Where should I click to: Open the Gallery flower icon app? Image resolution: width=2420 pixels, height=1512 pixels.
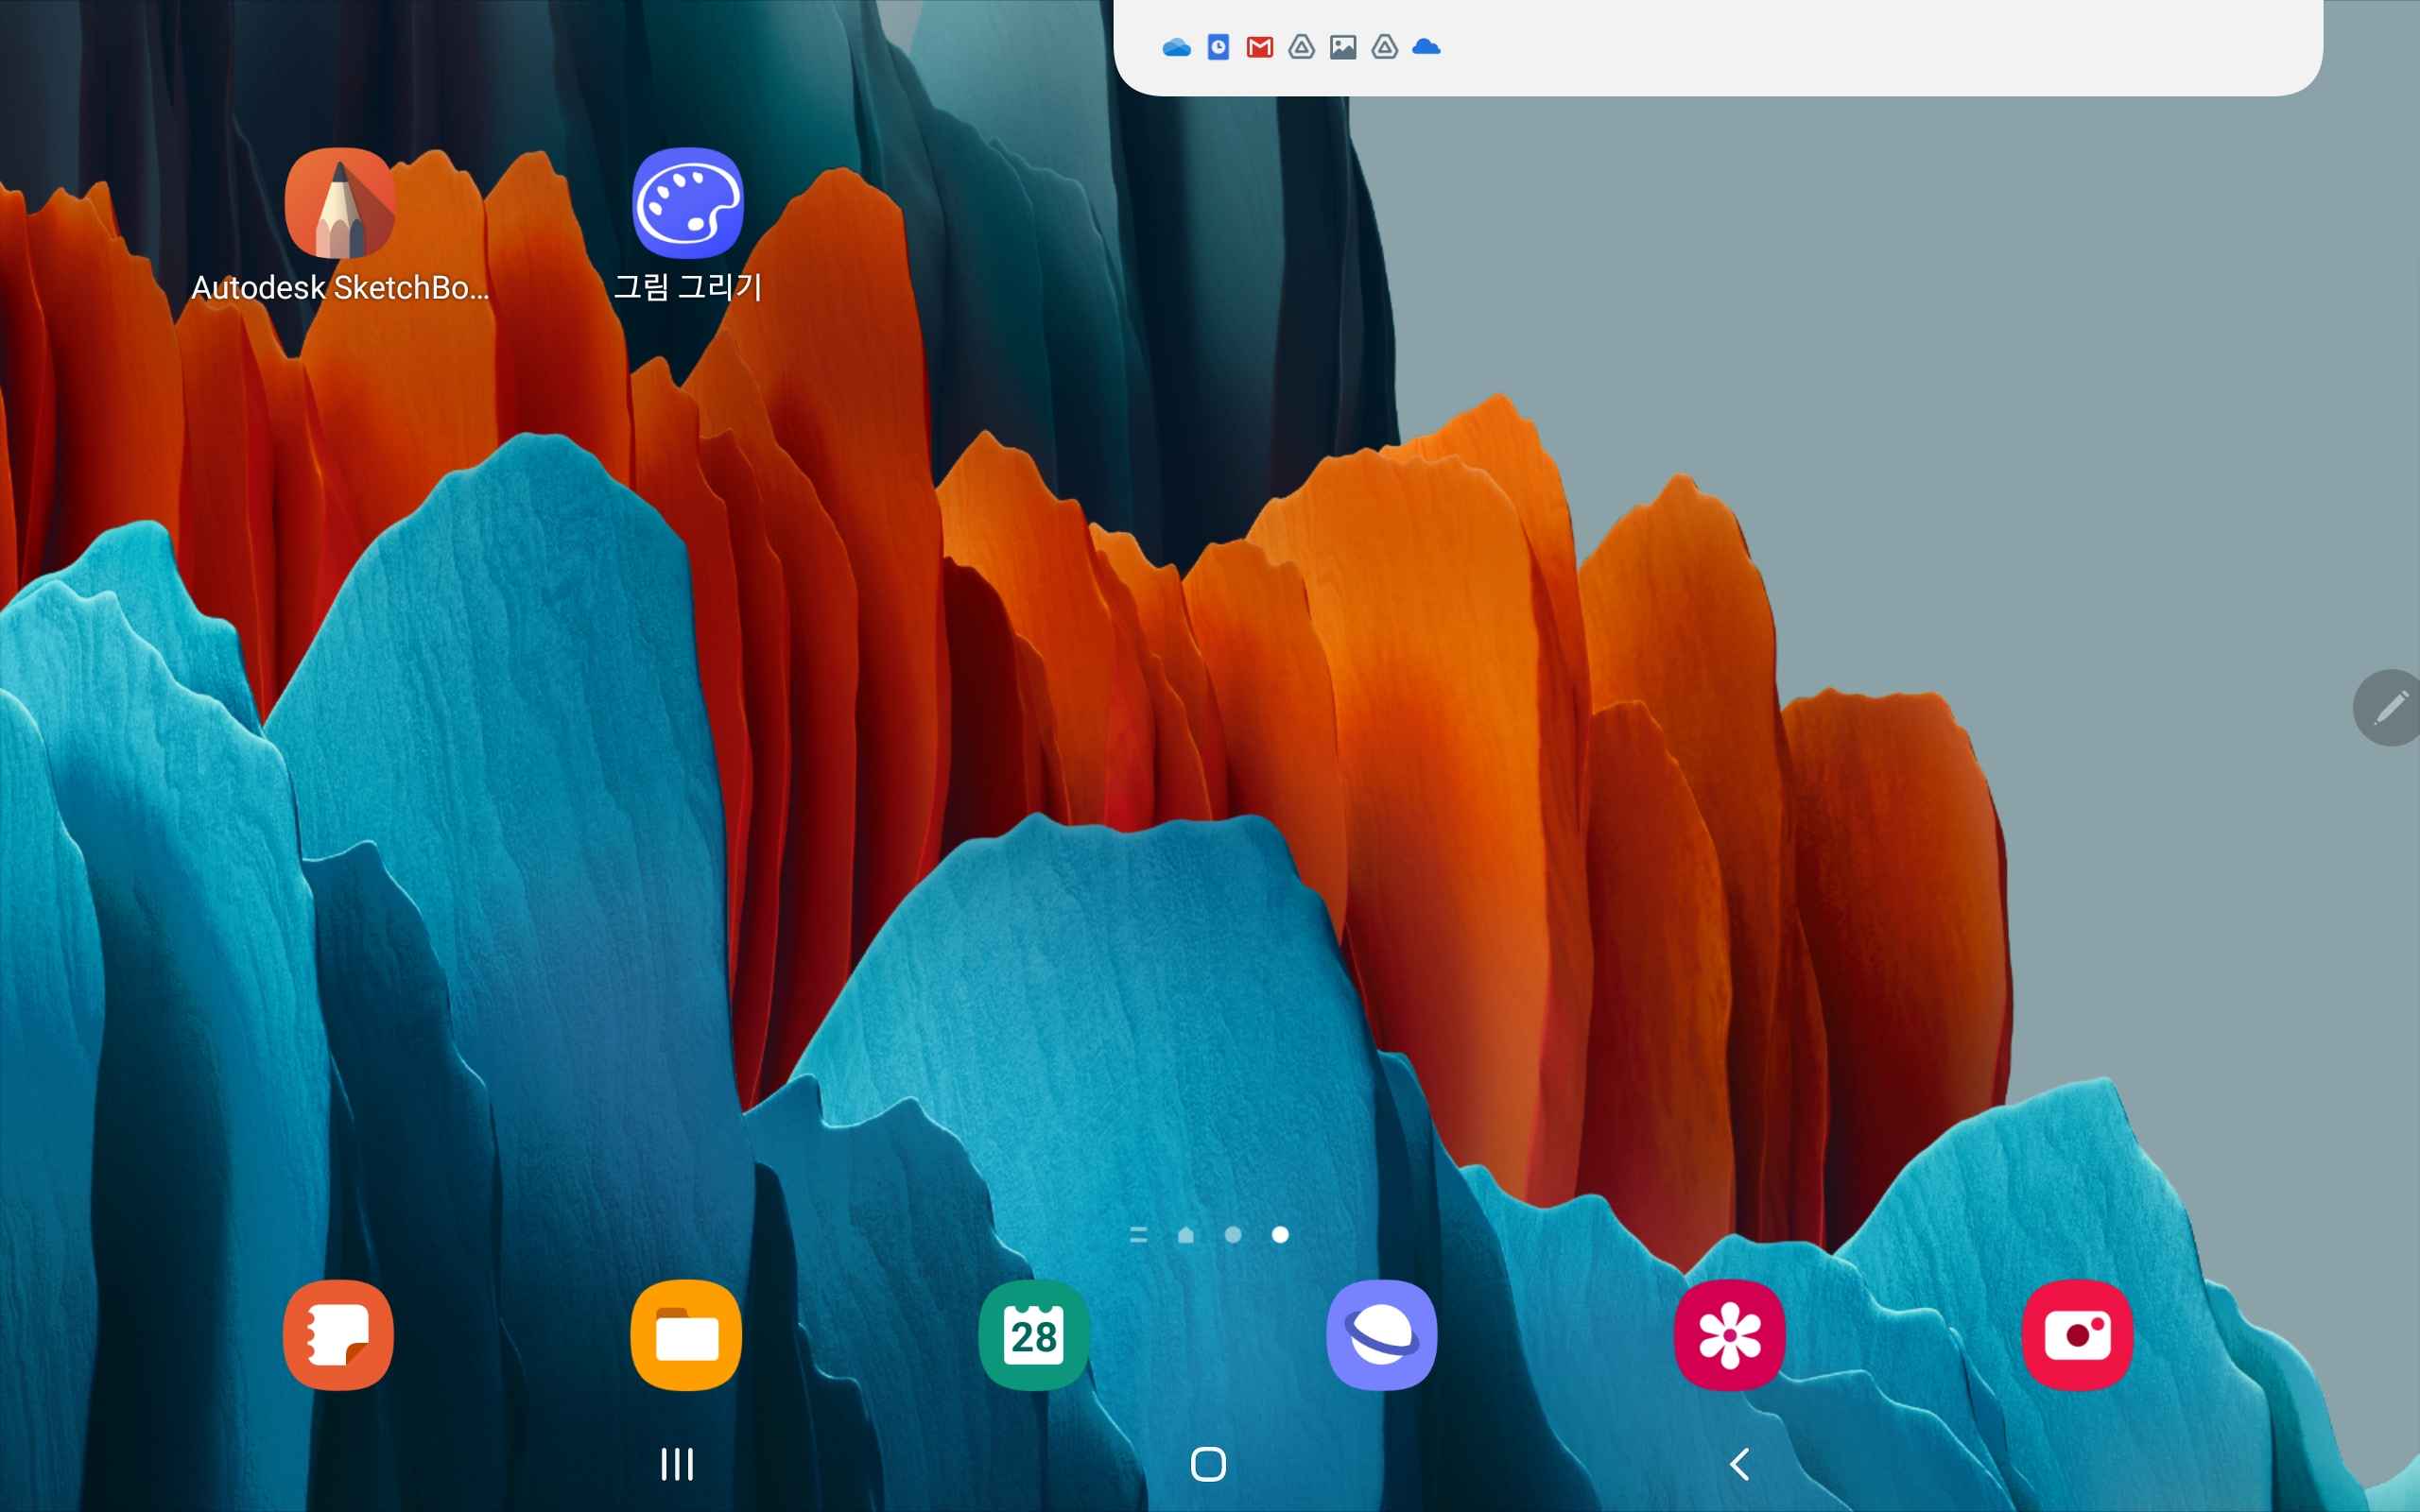[1730, 1334]
